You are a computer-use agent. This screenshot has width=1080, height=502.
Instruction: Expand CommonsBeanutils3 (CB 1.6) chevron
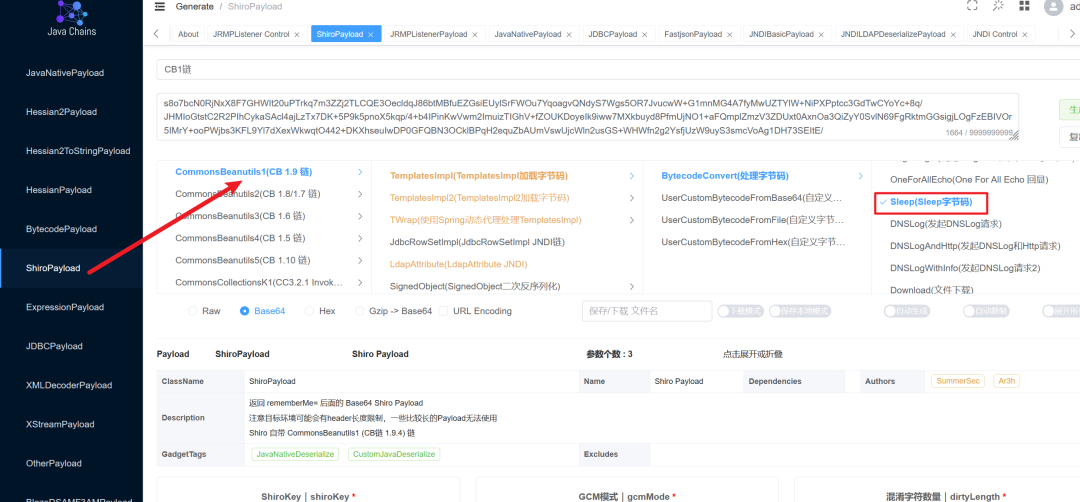tap(360, 216)
